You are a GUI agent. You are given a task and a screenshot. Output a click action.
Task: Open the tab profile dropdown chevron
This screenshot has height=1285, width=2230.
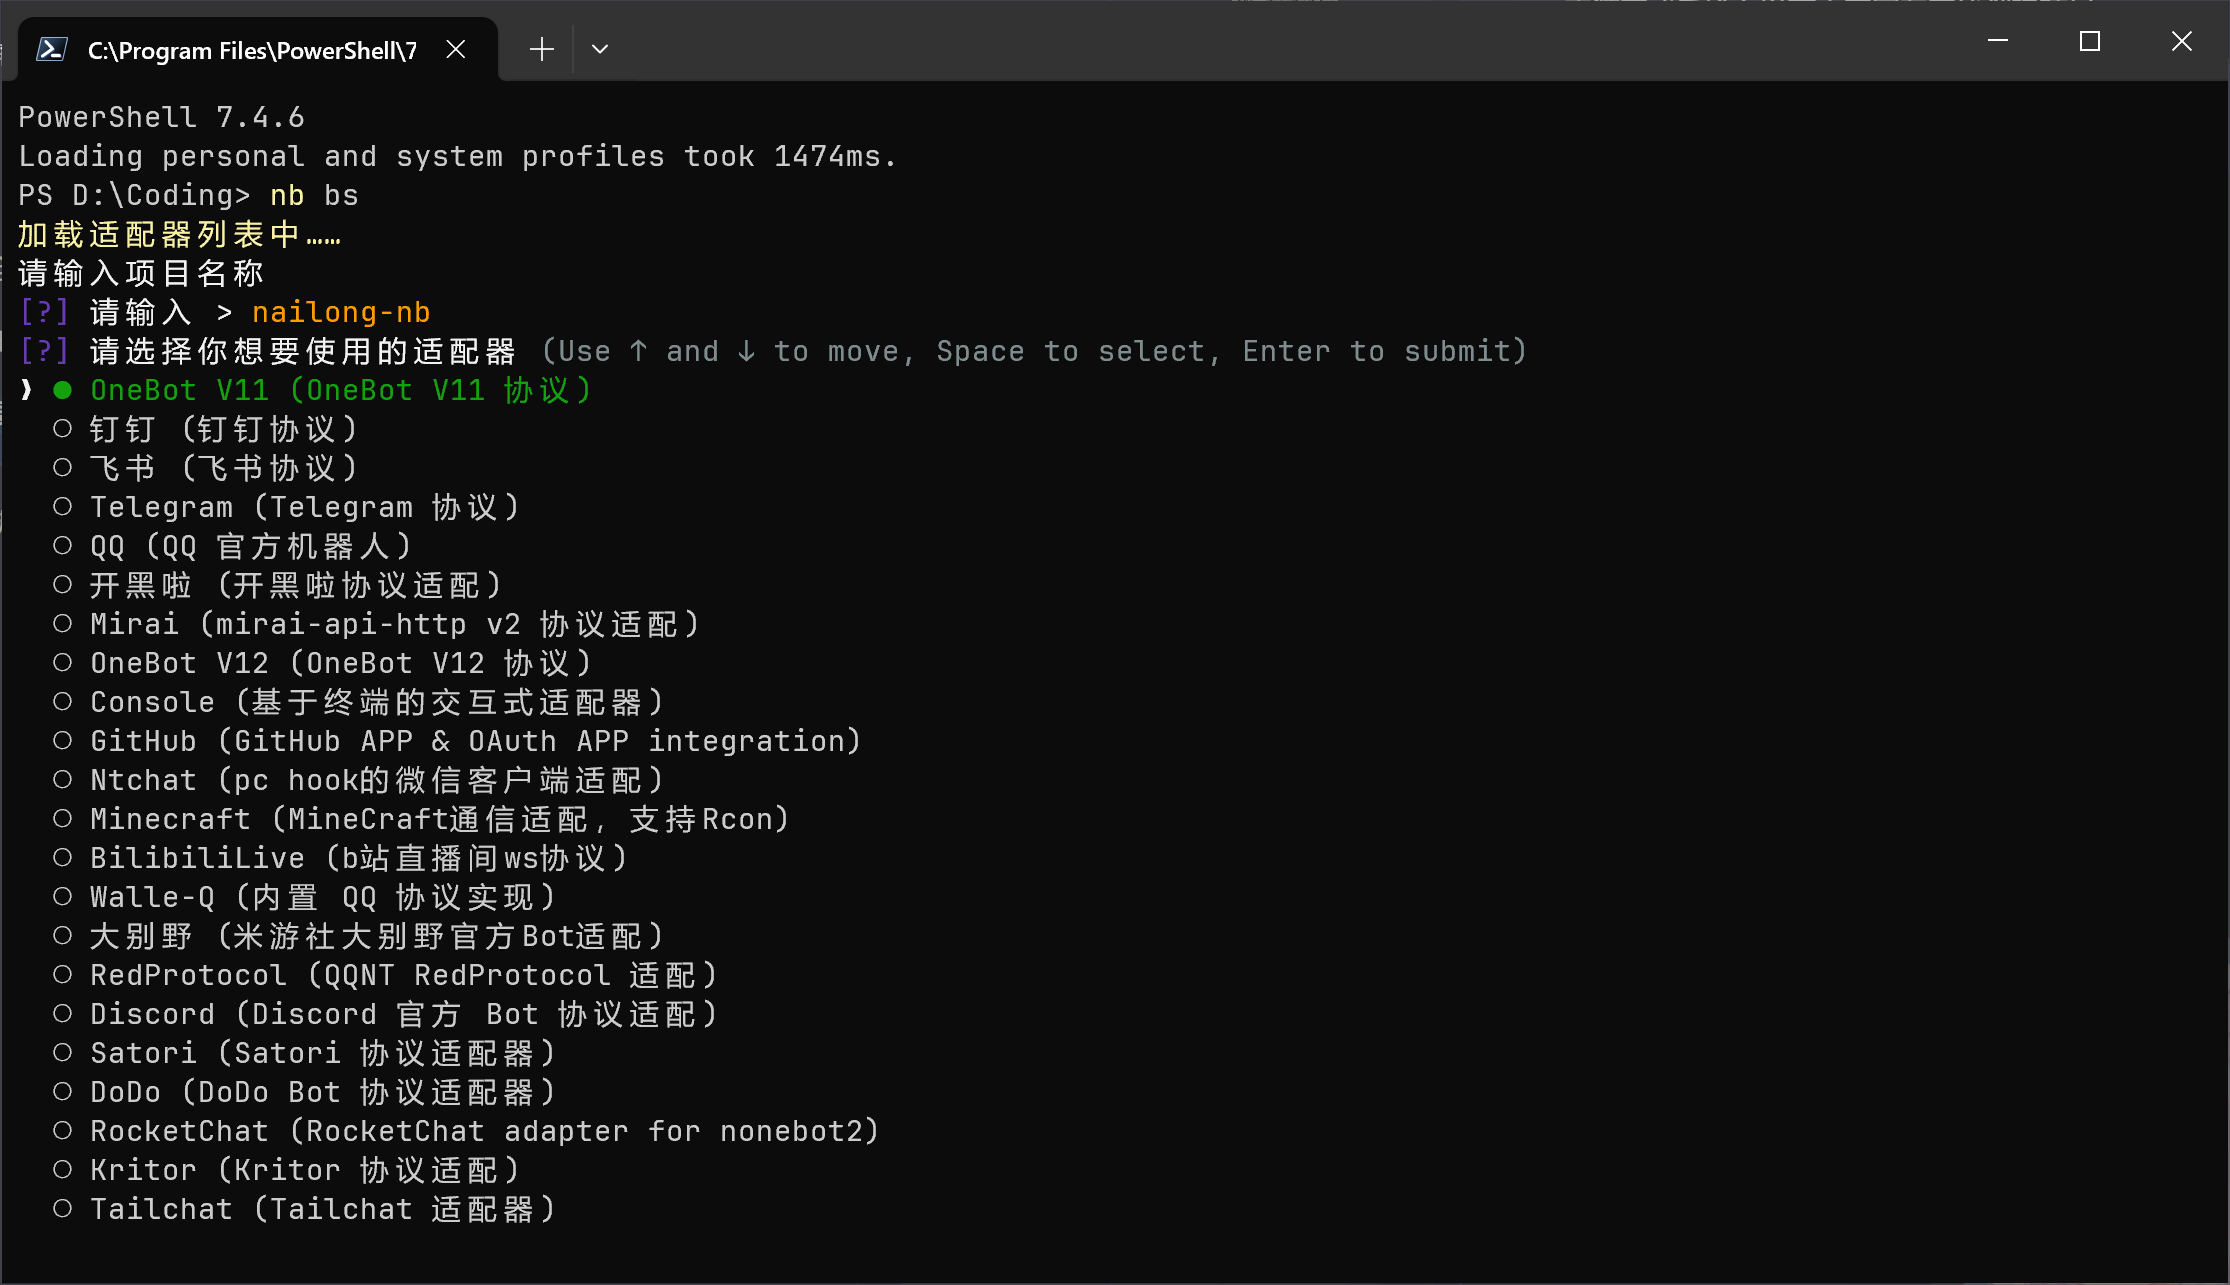click(600, 49)
